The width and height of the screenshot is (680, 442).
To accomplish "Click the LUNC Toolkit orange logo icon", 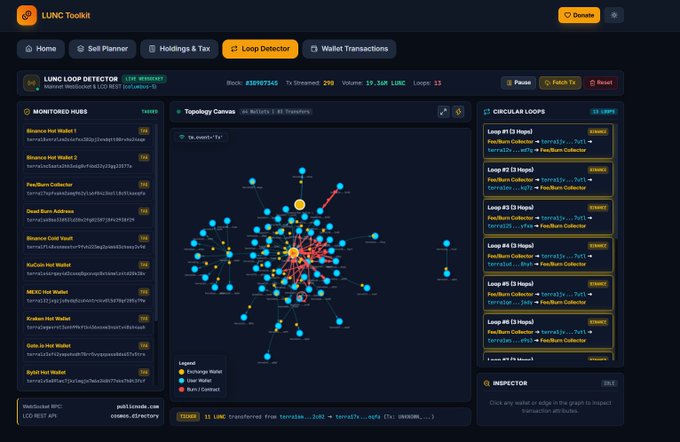I will click(x=27, y=15).
